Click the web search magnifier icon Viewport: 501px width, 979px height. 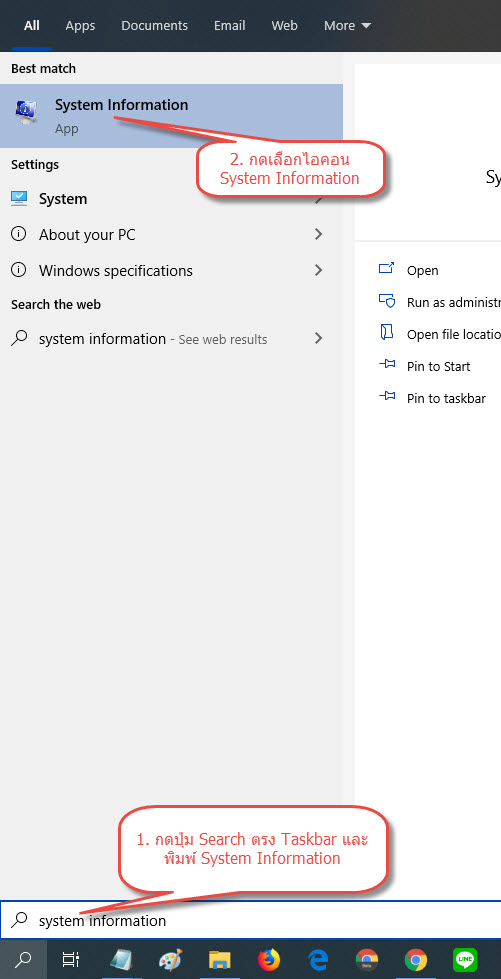click(19, 338)
